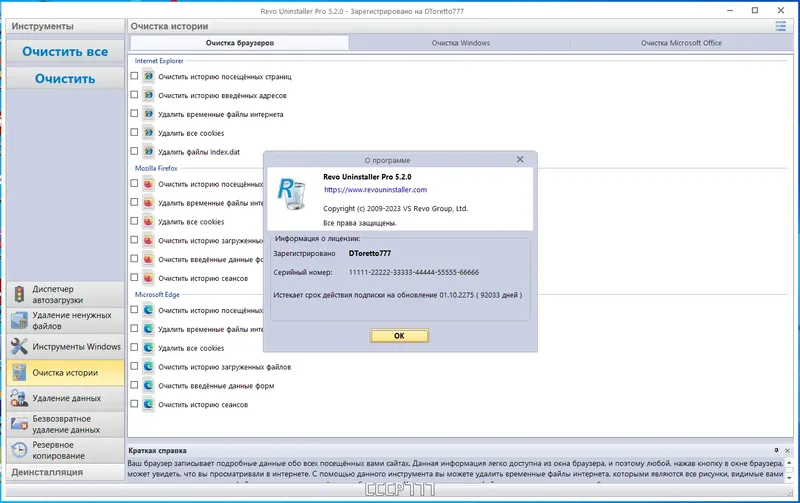Screen dimensions: 800x503
Task: Click IE icon beside Очистить историю введённых адресов
Action: (148, 95)
